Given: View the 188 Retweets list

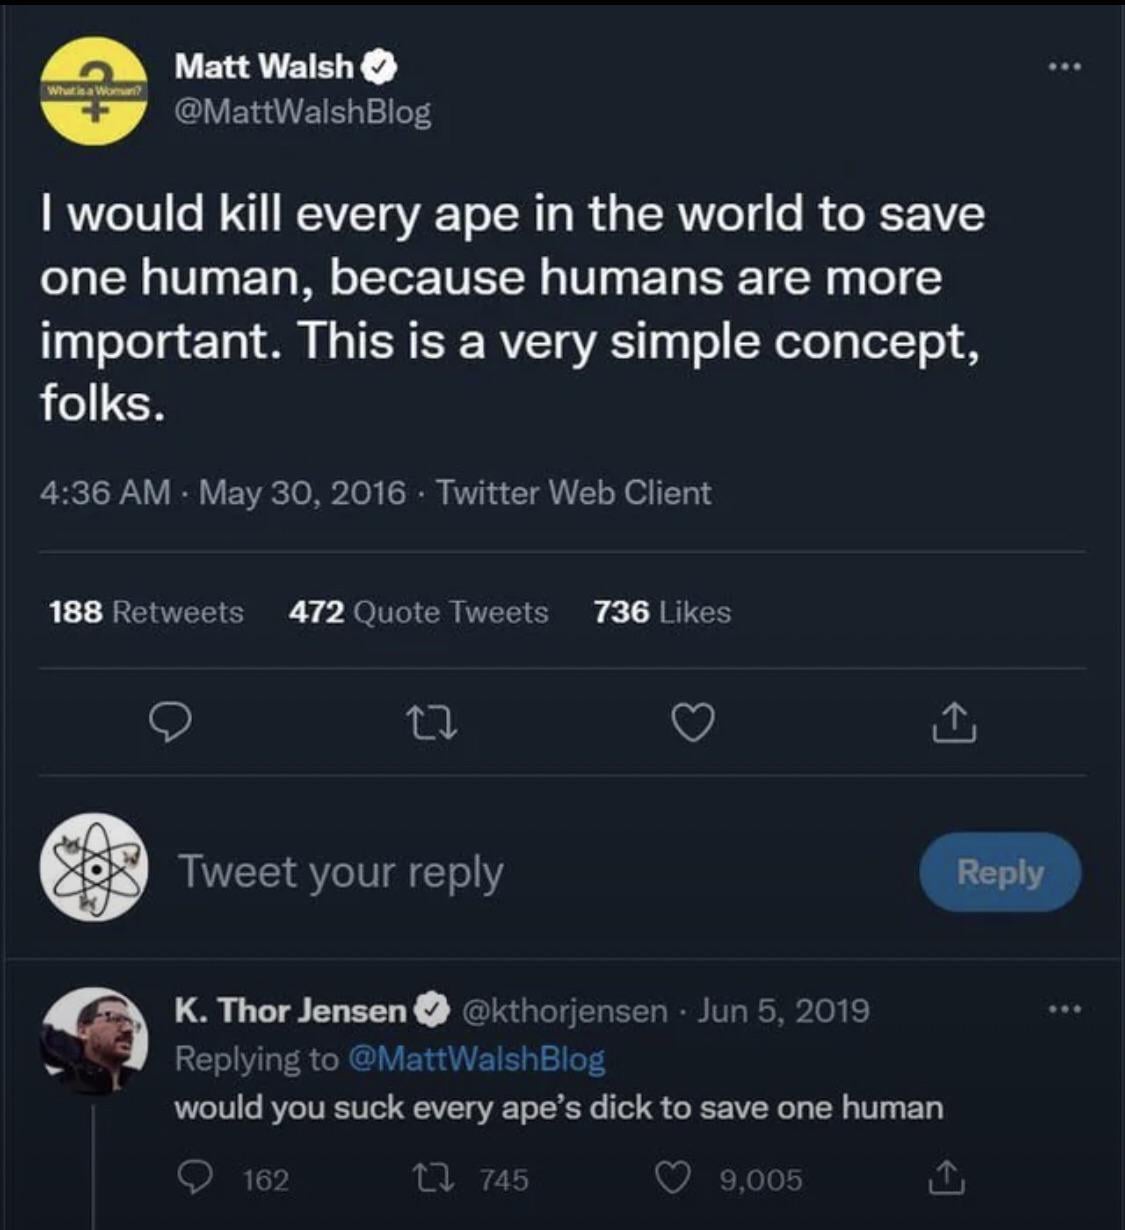Looking at the screenshot, I should pos(146,612).
